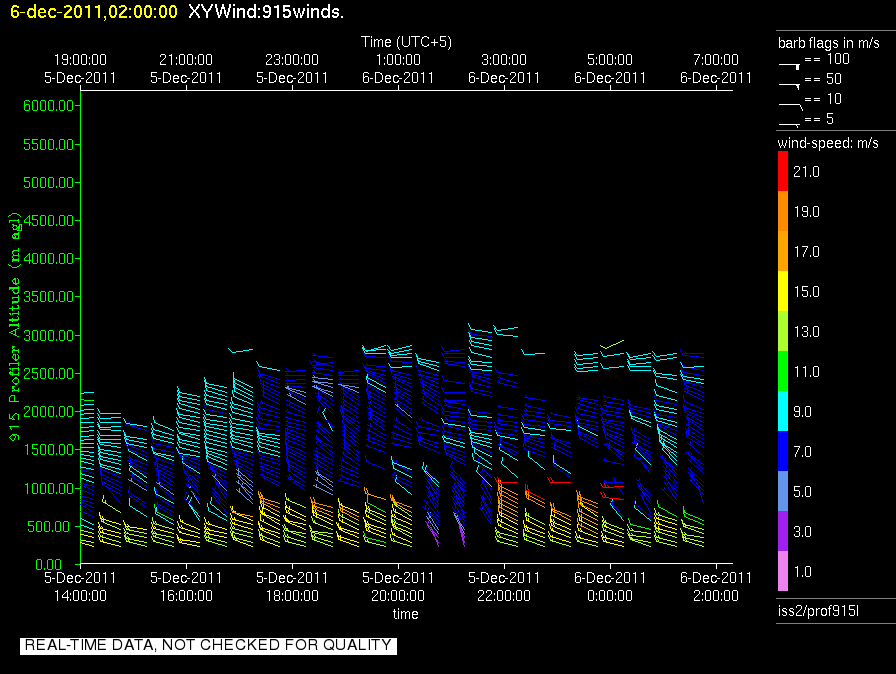This screenshot has height=674, width=896.
Task: Click the dark blue 7.0 m/s color band
Action: 783,451
